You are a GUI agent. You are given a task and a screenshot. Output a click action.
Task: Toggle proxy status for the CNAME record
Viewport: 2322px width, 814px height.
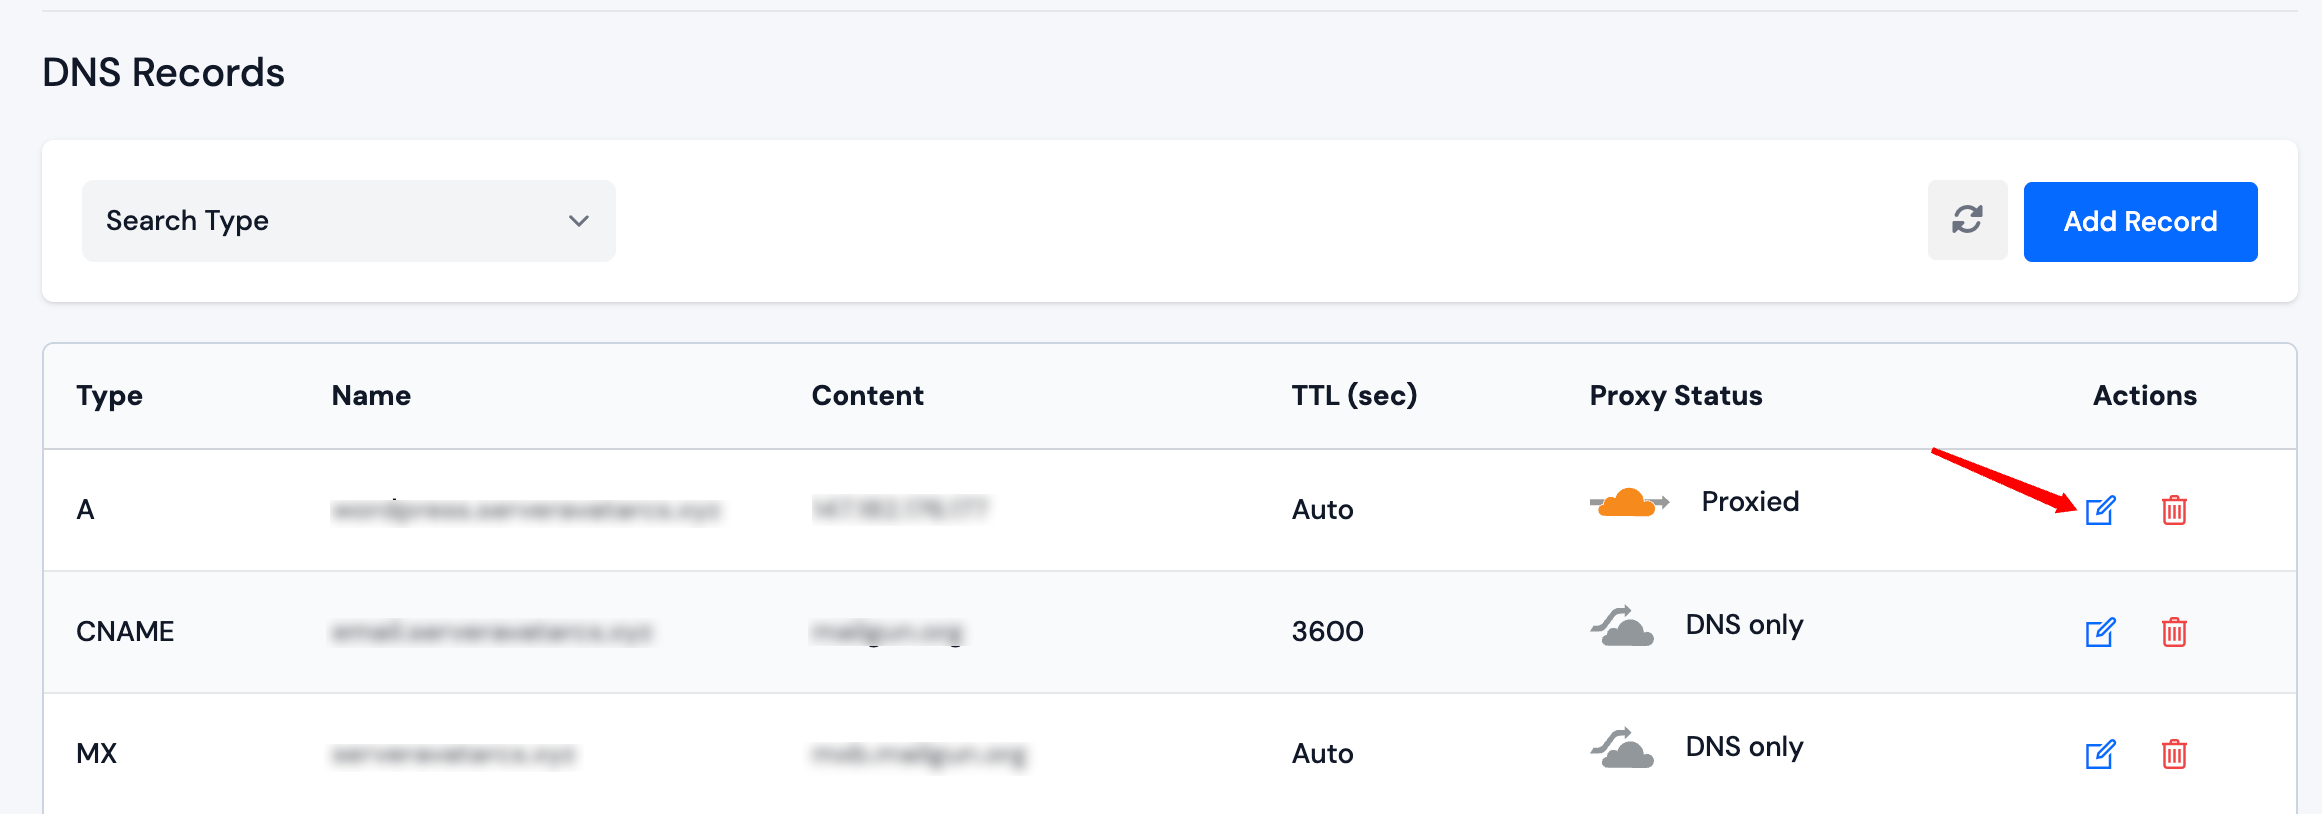coord(1622,626)
